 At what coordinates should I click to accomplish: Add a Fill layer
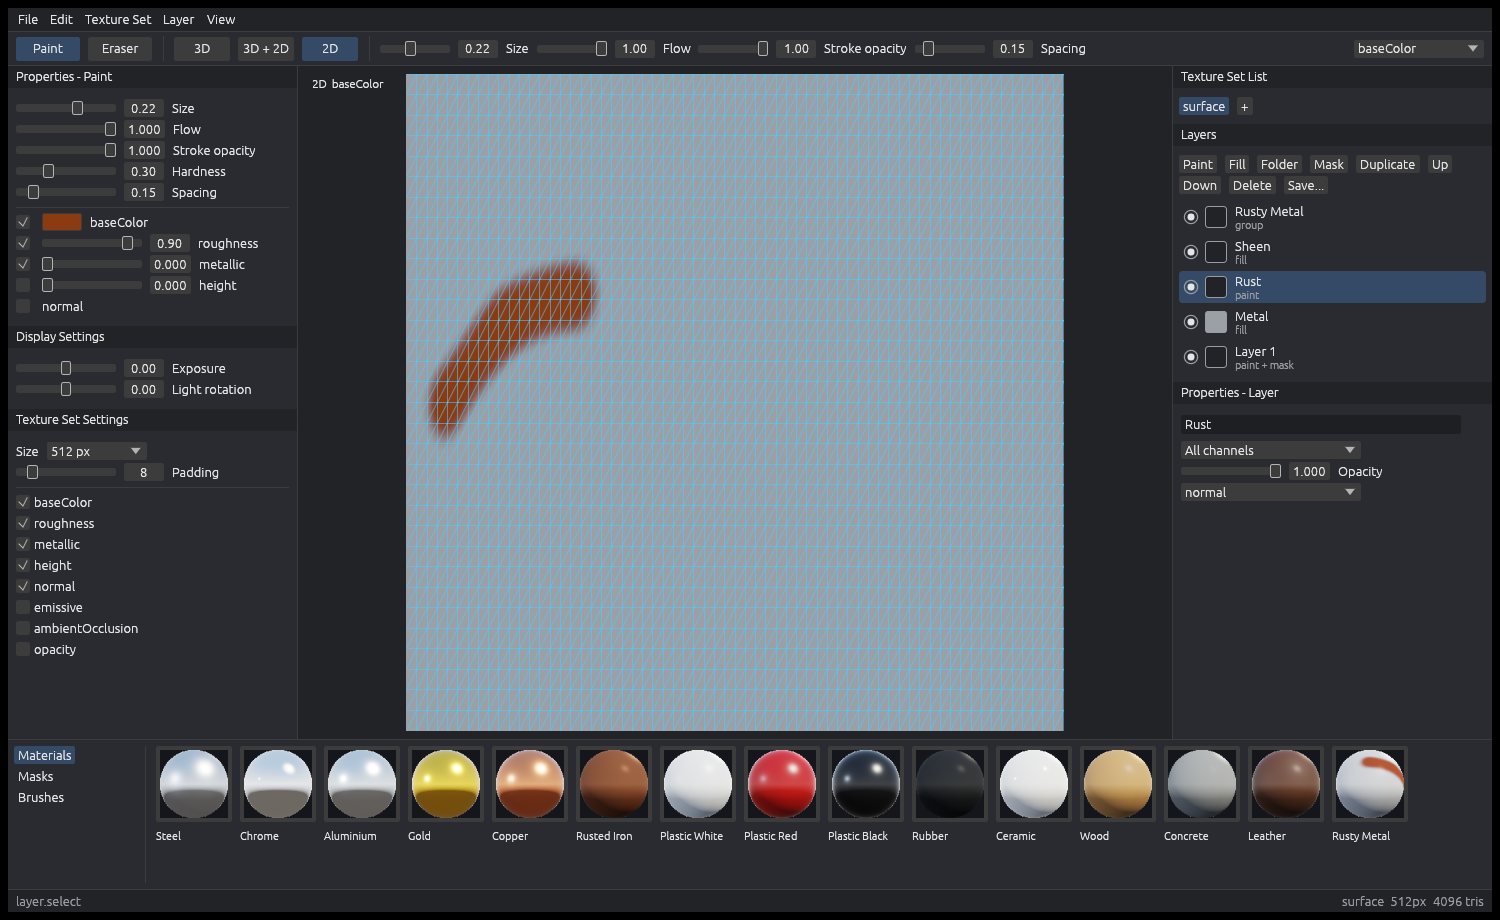(x=1237, y=164)
